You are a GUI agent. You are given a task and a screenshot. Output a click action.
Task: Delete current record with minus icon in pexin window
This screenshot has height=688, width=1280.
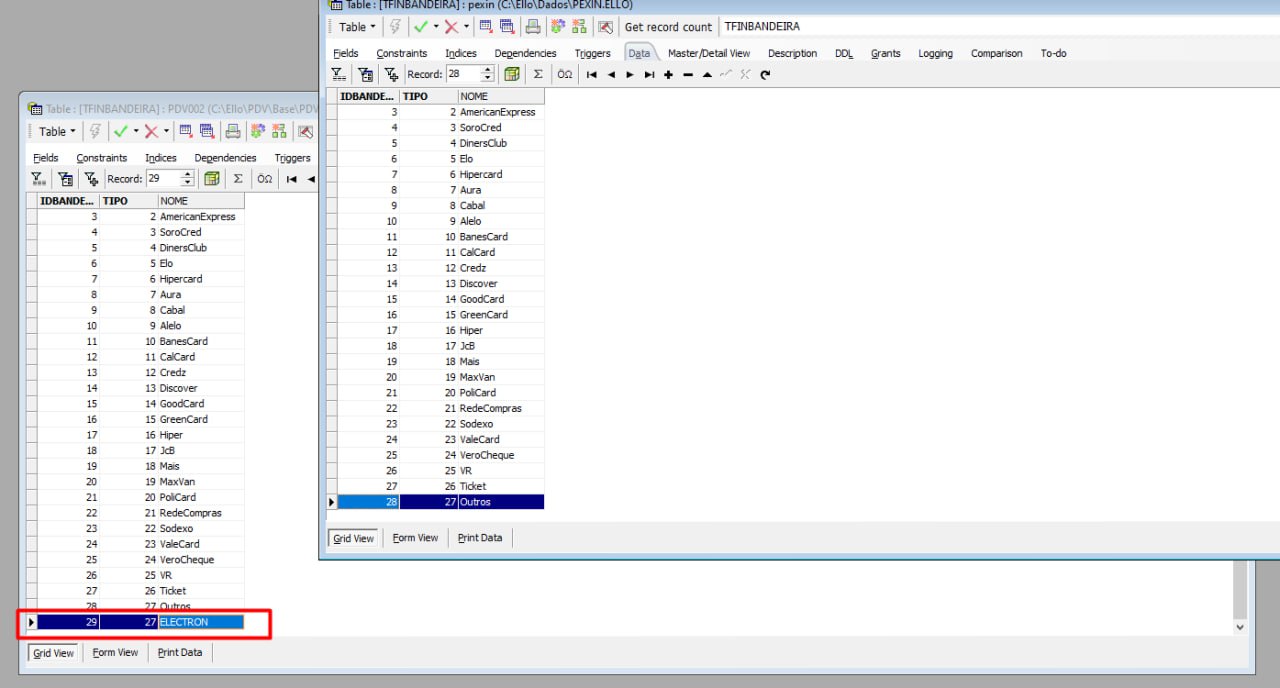688,74
